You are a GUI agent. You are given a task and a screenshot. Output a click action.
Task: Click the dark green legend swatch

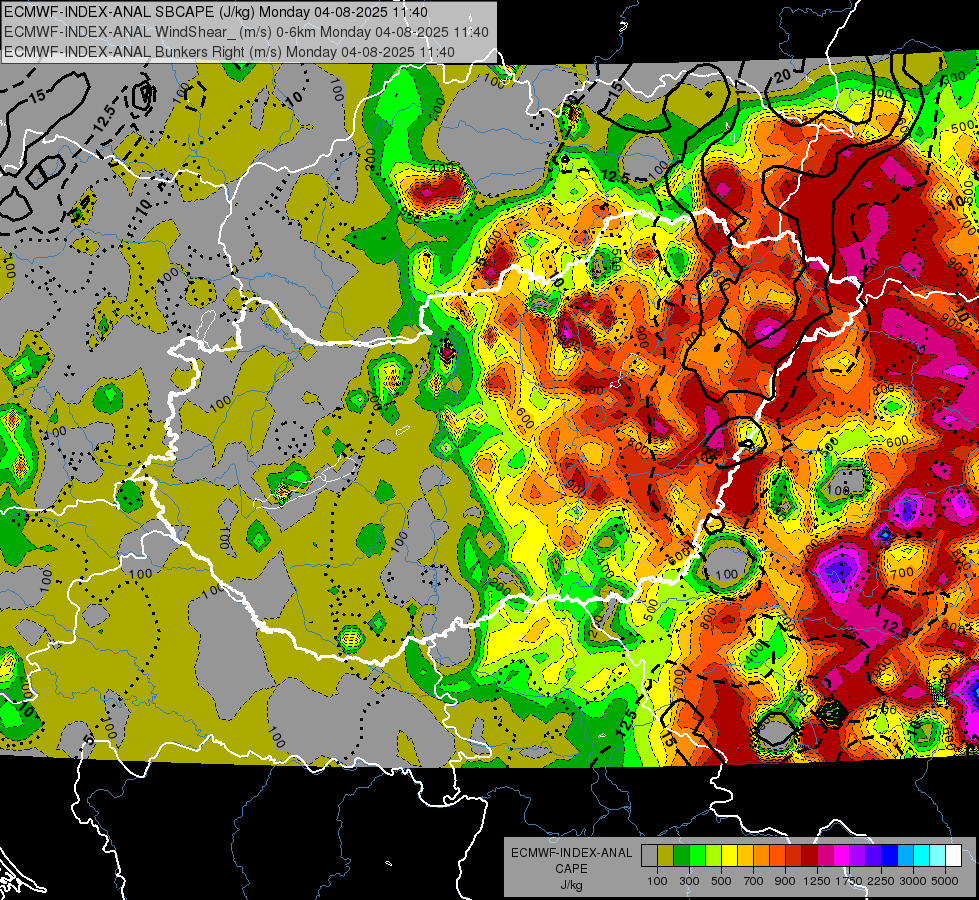click(681, 855)
